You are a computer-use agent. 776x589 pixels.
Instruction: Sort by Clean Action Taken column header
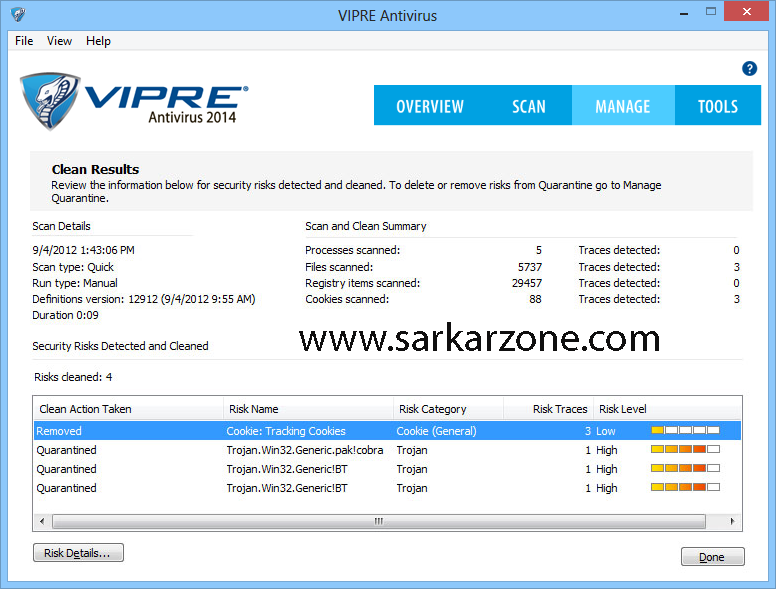click(128, 409)
